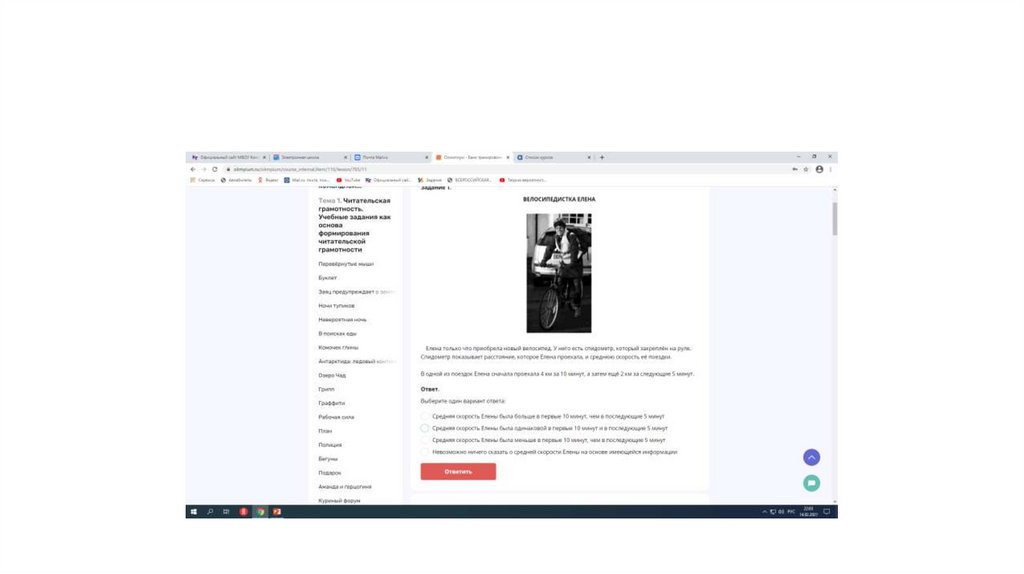Open the YouTube bookmark
The width and height of the screenshot is (1024, 574).
tap(348, 180)
